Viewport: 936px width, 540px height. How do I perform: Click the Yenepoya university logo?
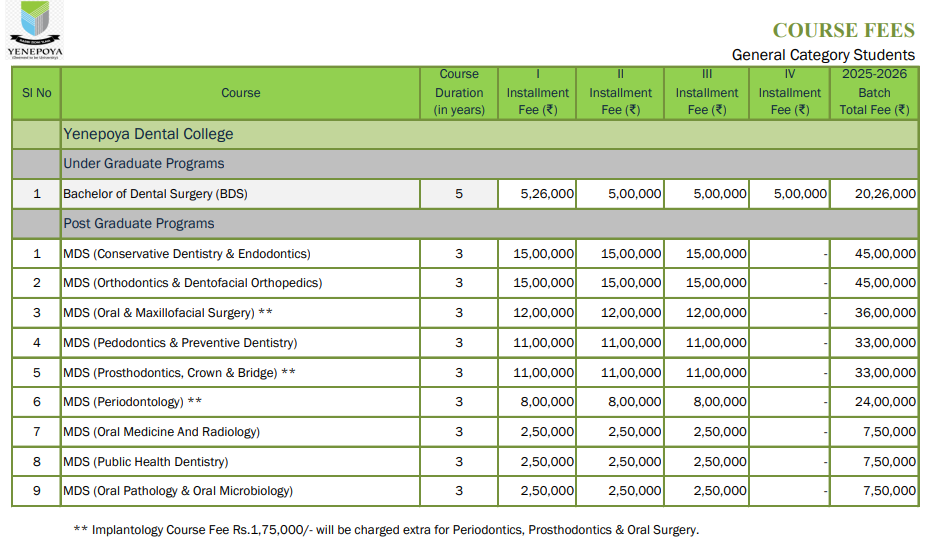pyautogui.click(x=34, y=30)
